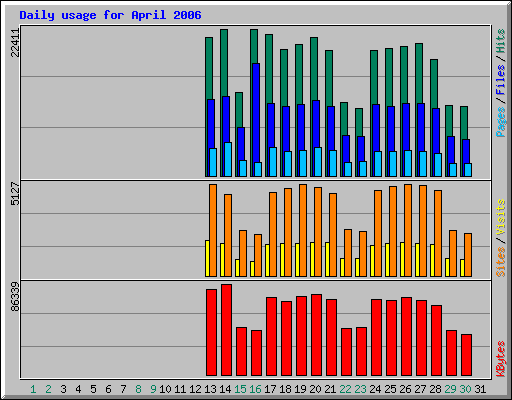The height and width of the screenshot is (400, 512).
Task: Click day label 5 on the x-axis
Action: click(x=93, y=389)
